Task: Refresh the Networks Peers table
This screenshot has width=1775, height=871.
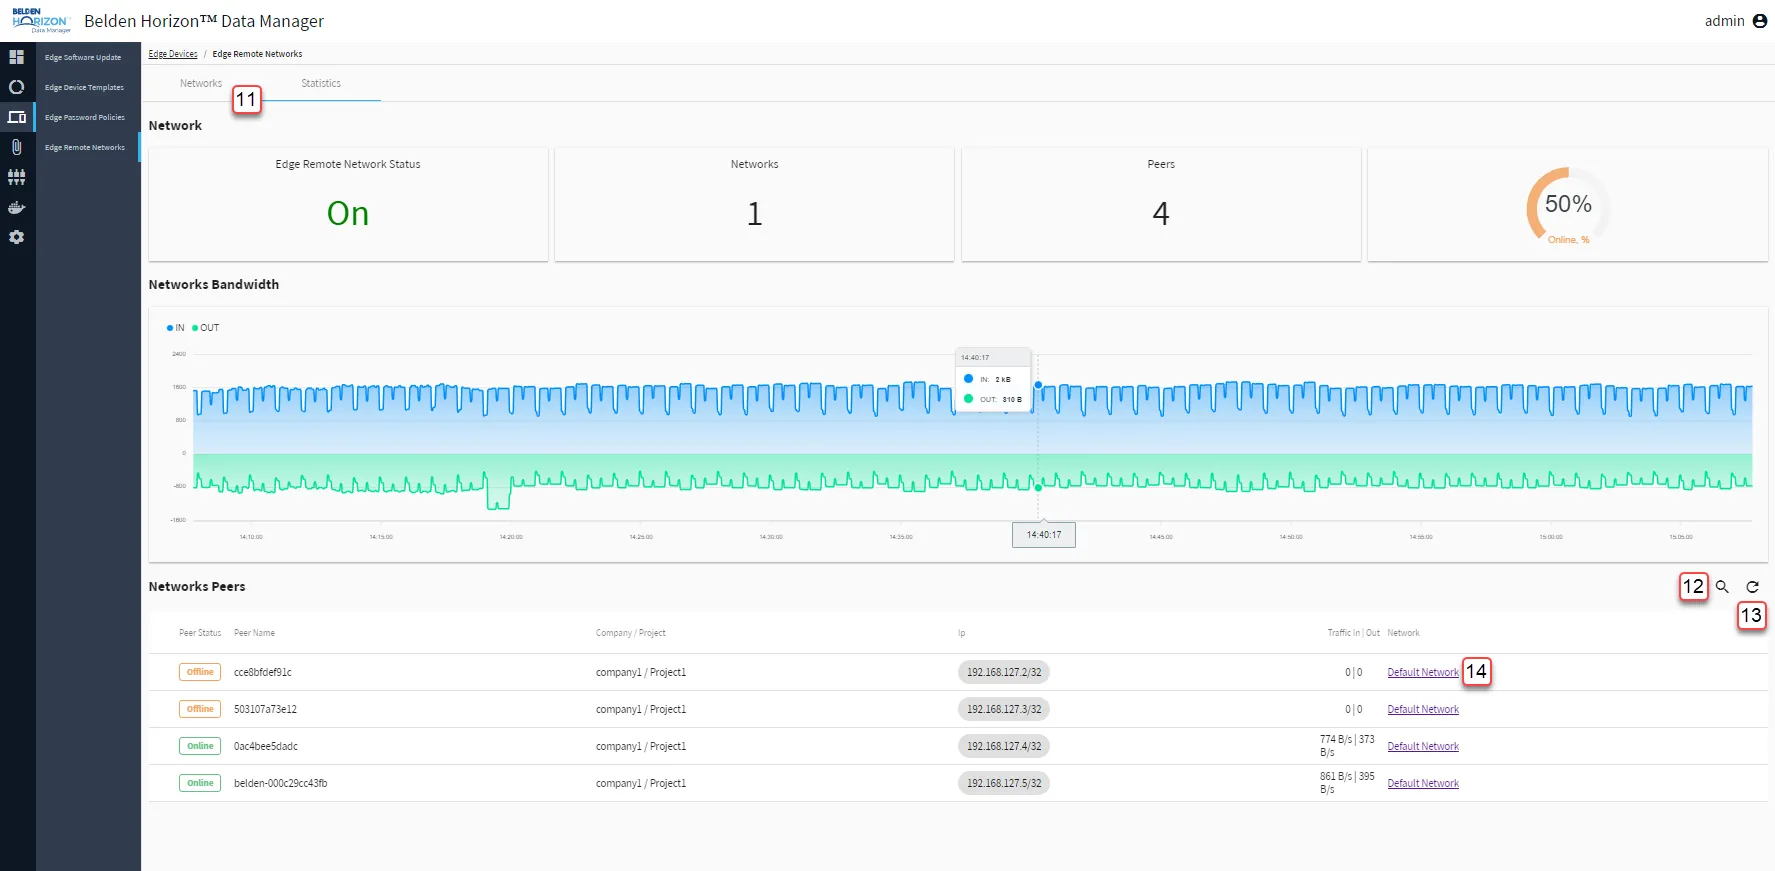Action: tap(1752, 587)
